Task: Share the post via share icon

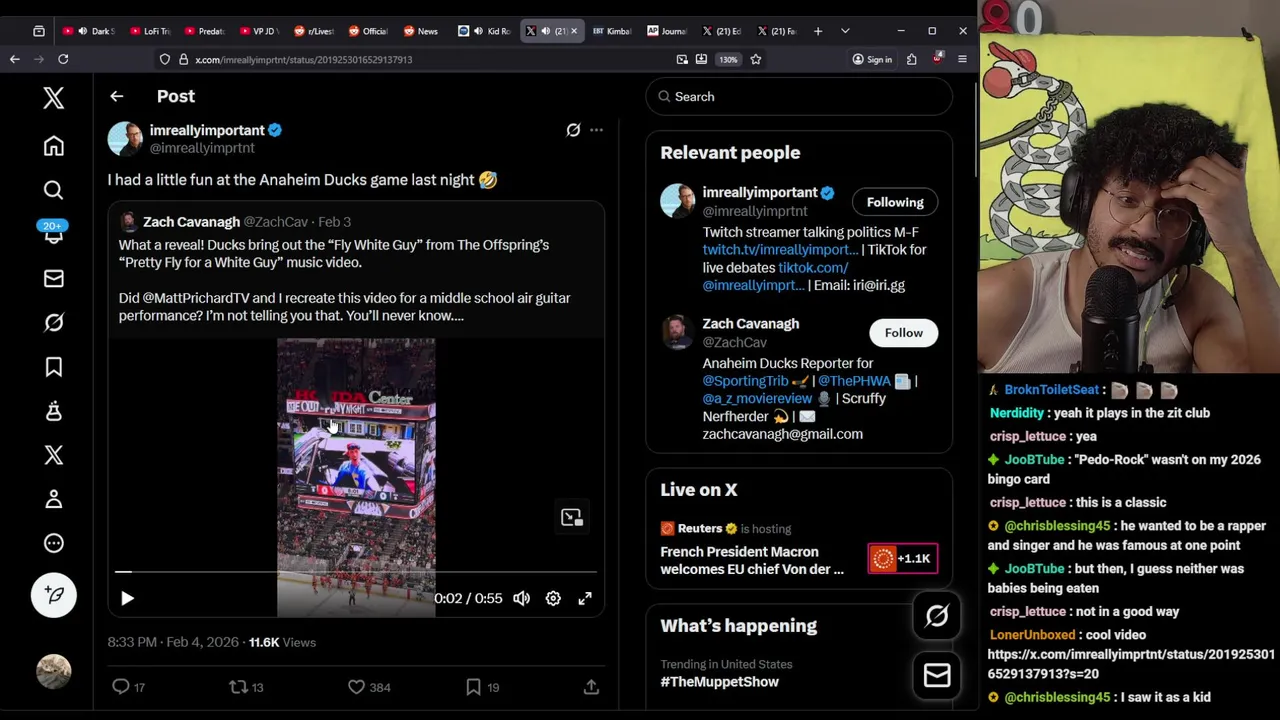Action: [591, 687]
